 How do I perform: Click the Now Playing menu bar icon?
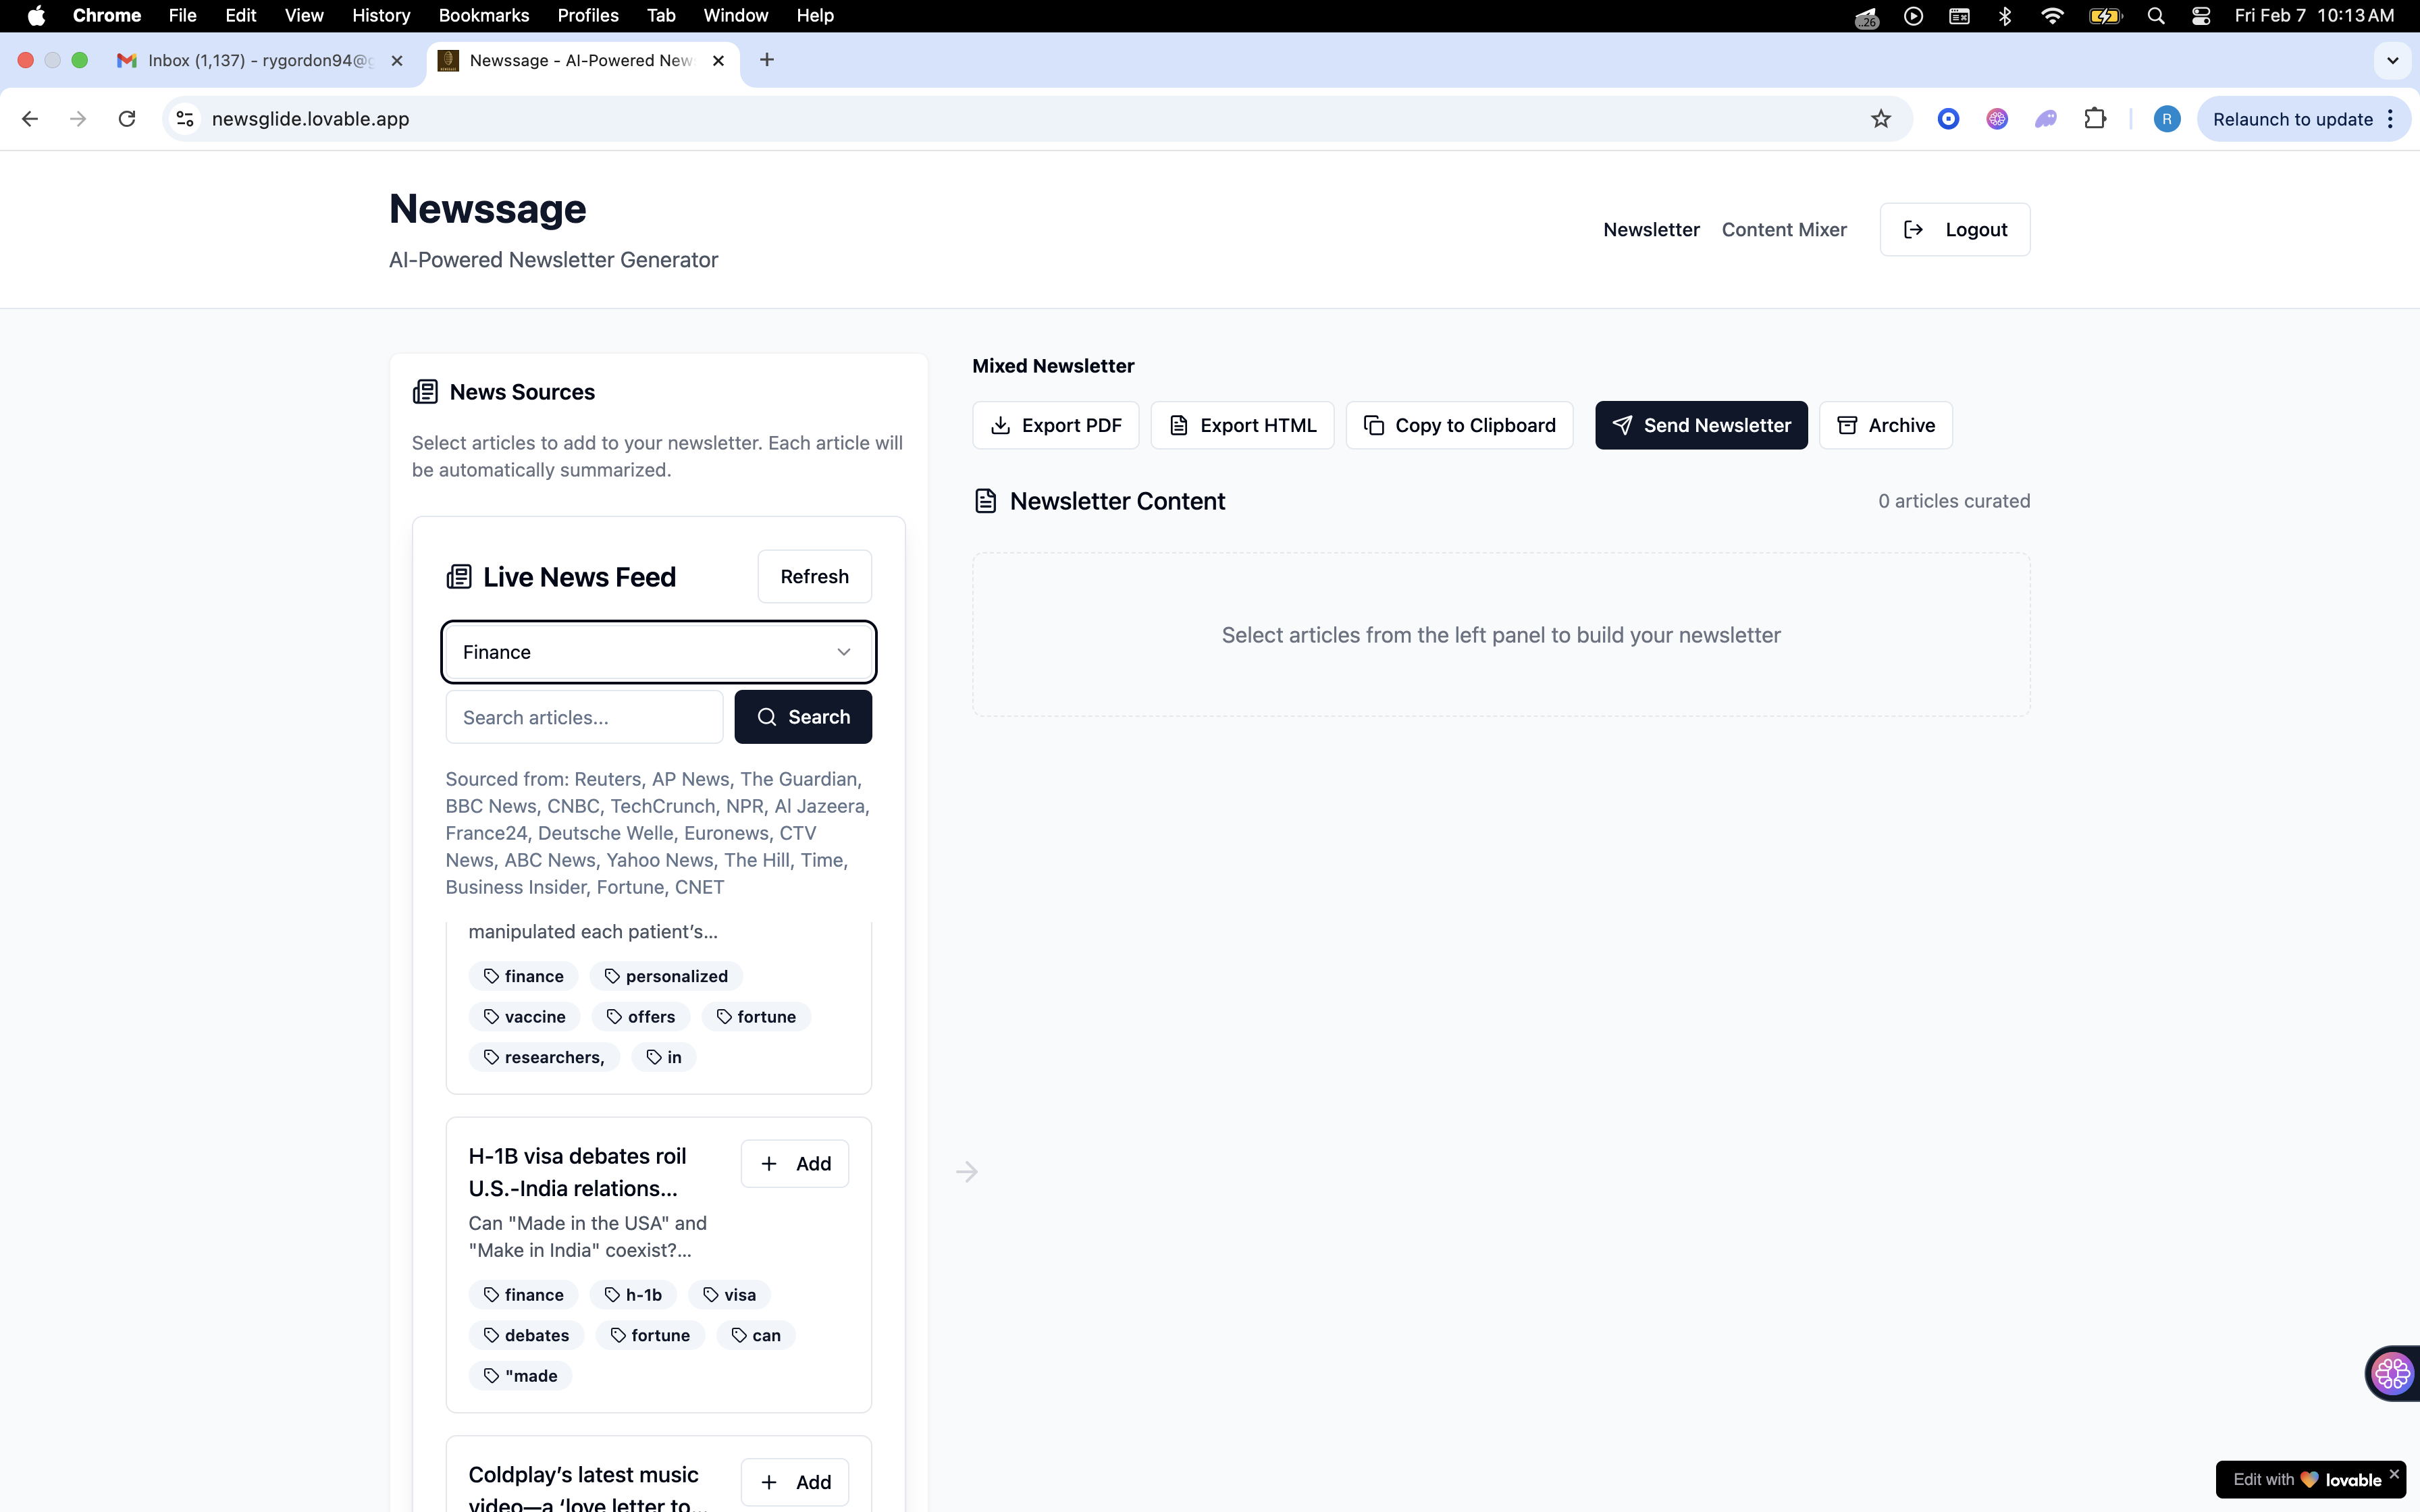(x=1913, y=16)
